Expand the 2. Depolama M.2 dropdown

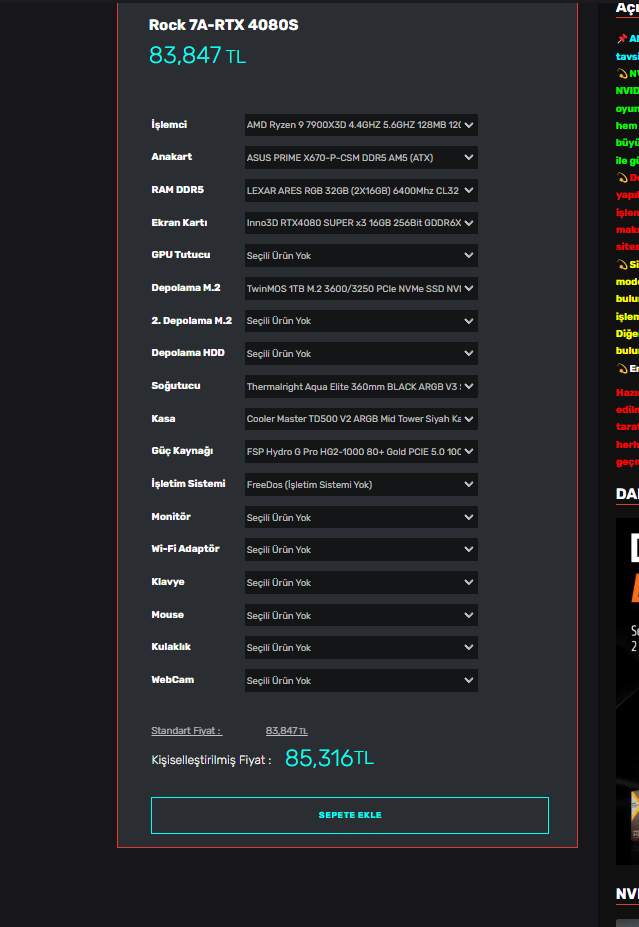tap(361, 321)
